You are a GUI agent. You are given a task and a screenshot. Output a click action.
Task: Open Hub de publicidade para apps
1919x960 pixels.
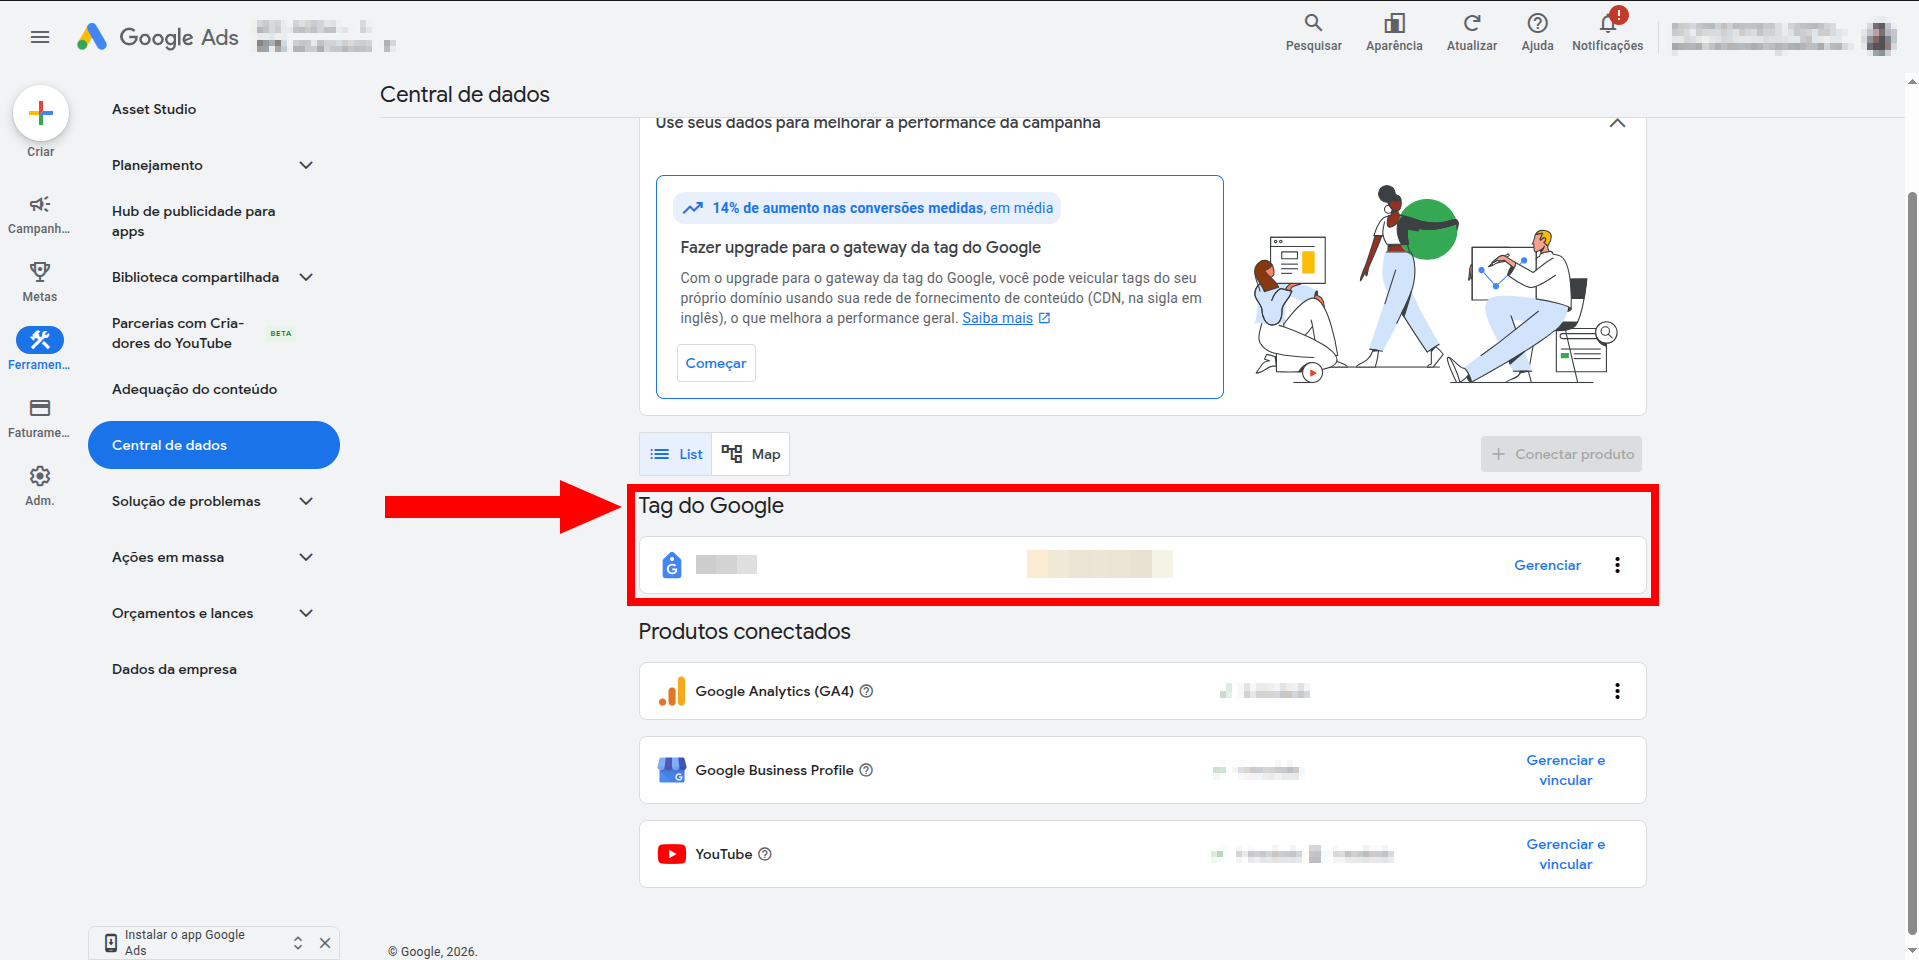[194, 221]
